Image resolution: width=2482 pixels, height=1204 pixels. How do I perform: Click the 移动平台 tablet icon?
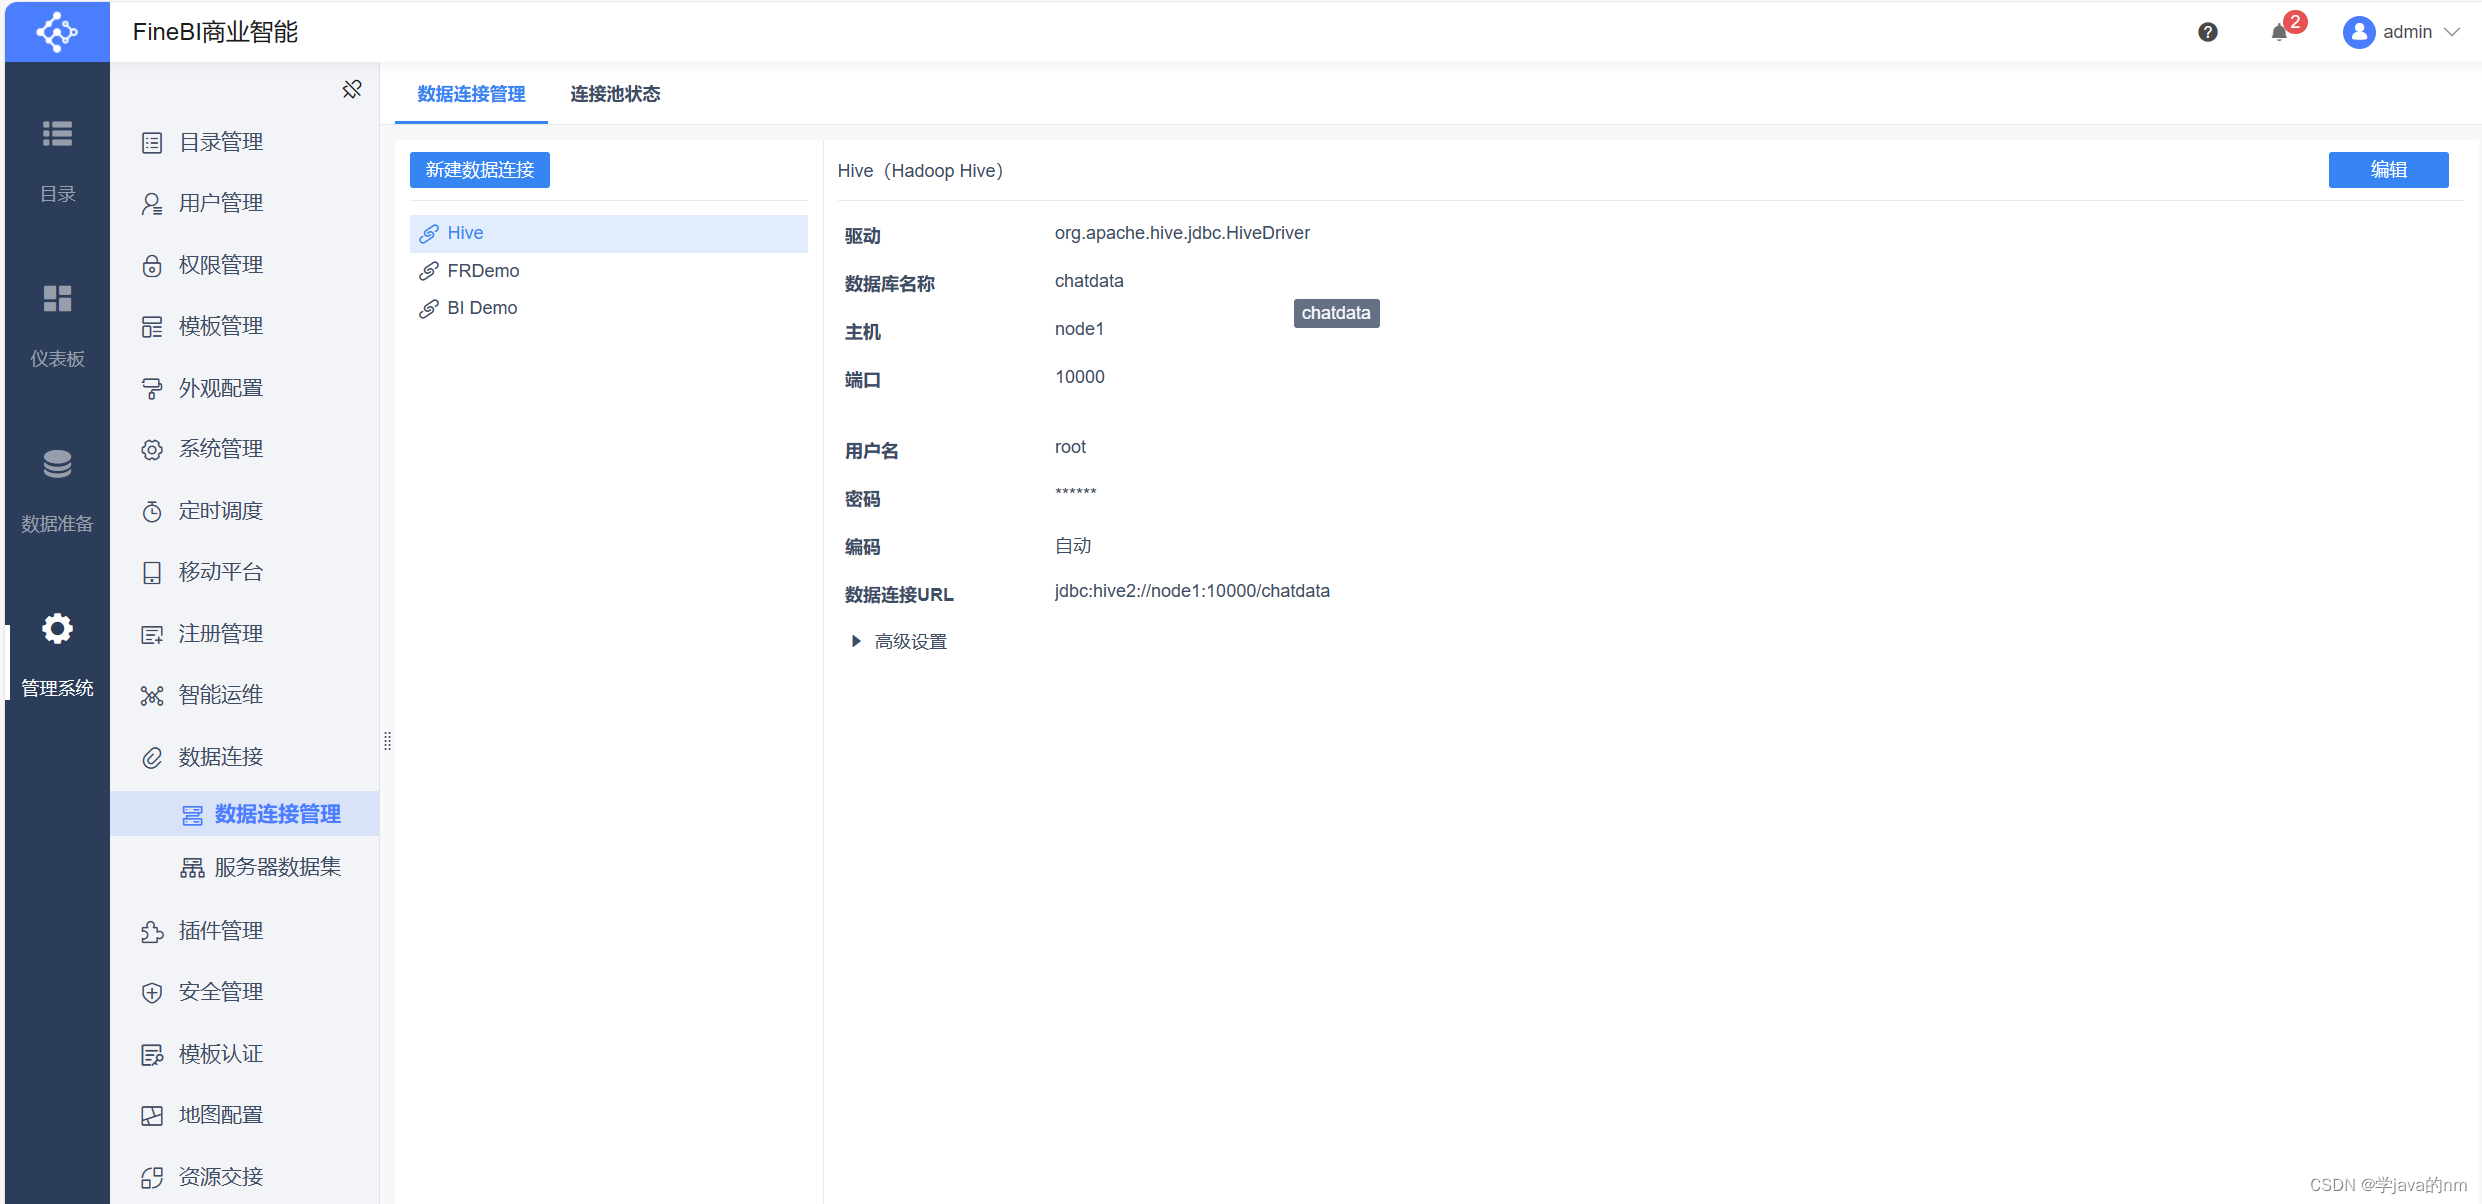click(x=152, y=573)
